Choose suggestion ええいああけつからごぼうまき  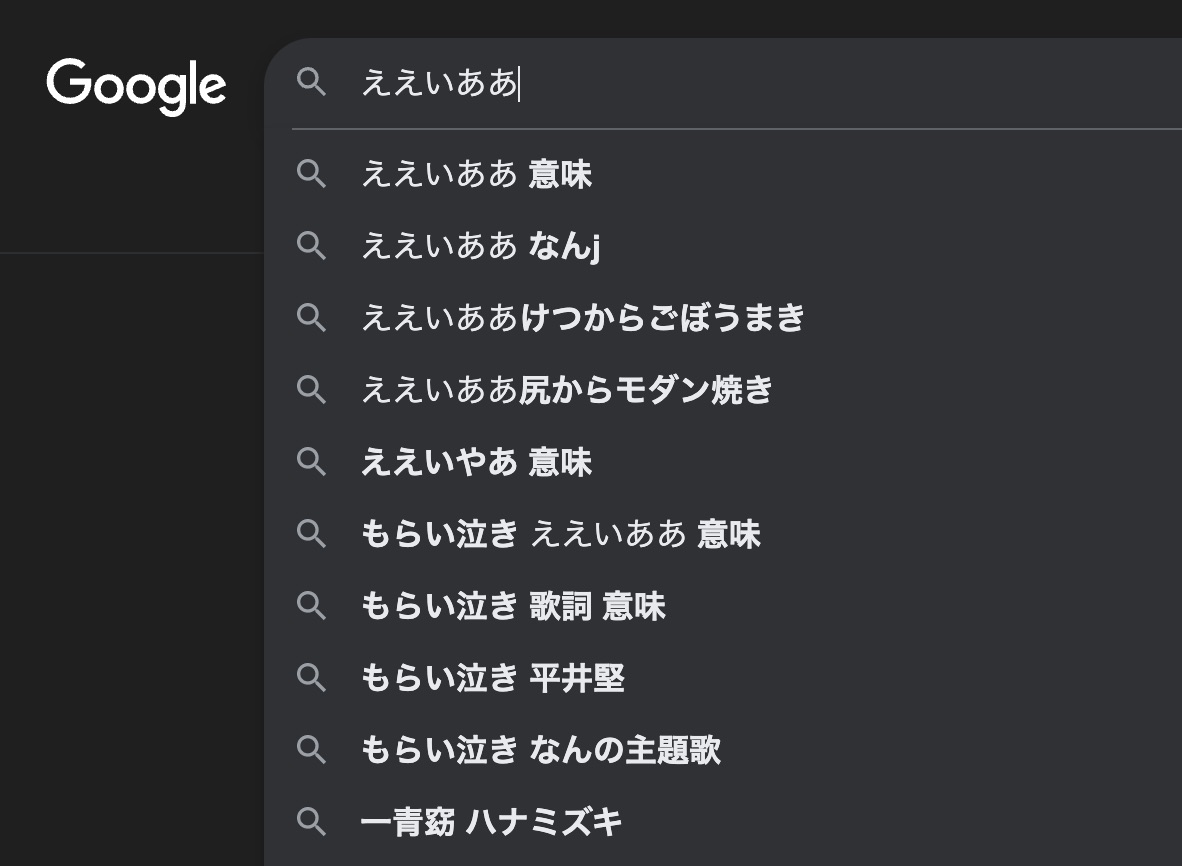(583, 318)
